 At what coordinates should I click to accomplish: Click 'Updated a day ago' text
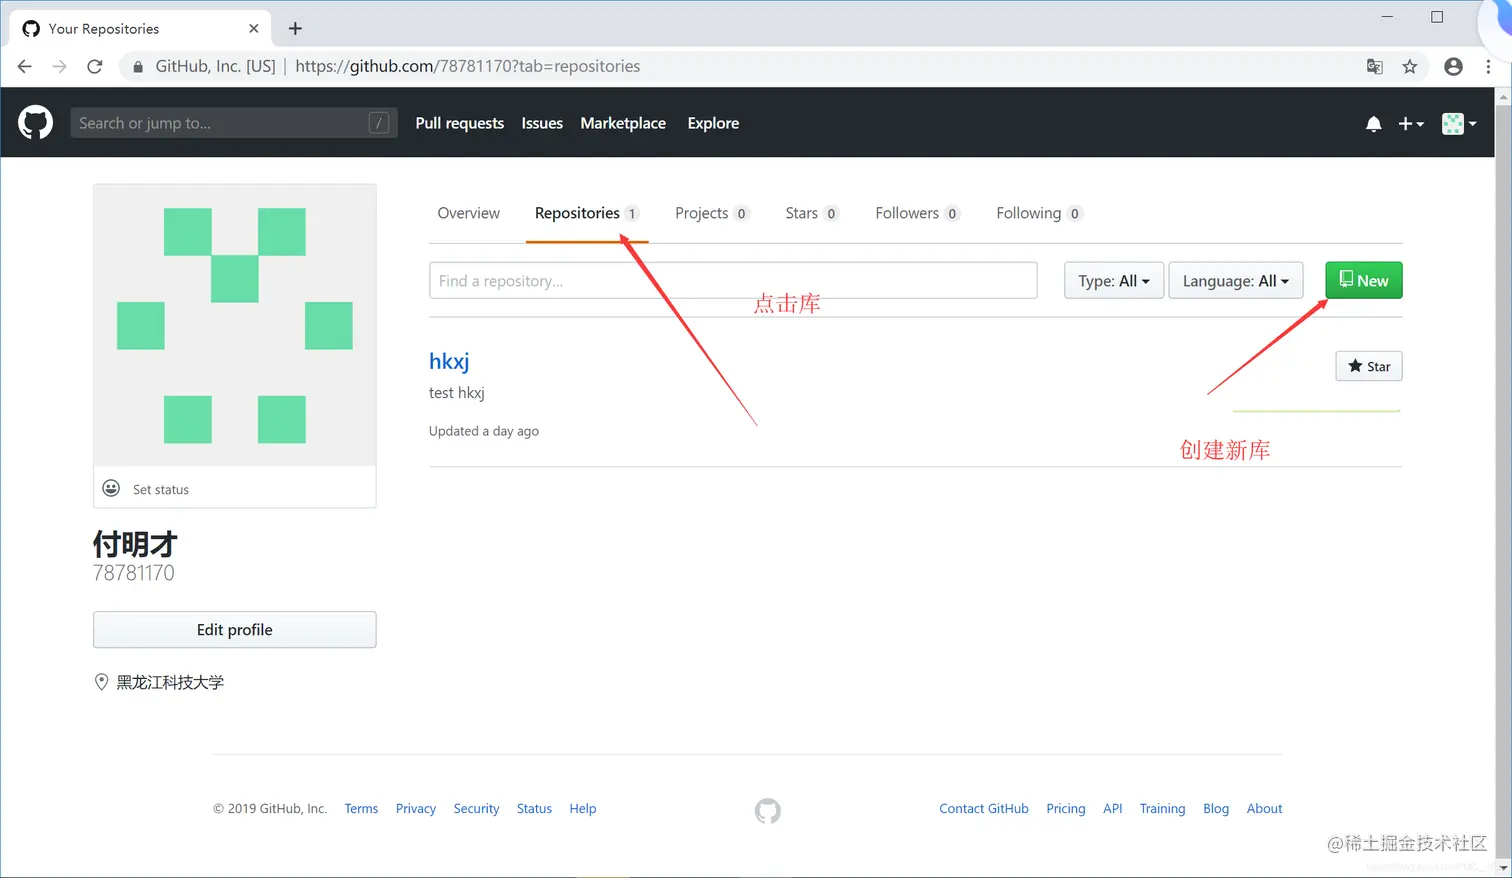[484, 431]
